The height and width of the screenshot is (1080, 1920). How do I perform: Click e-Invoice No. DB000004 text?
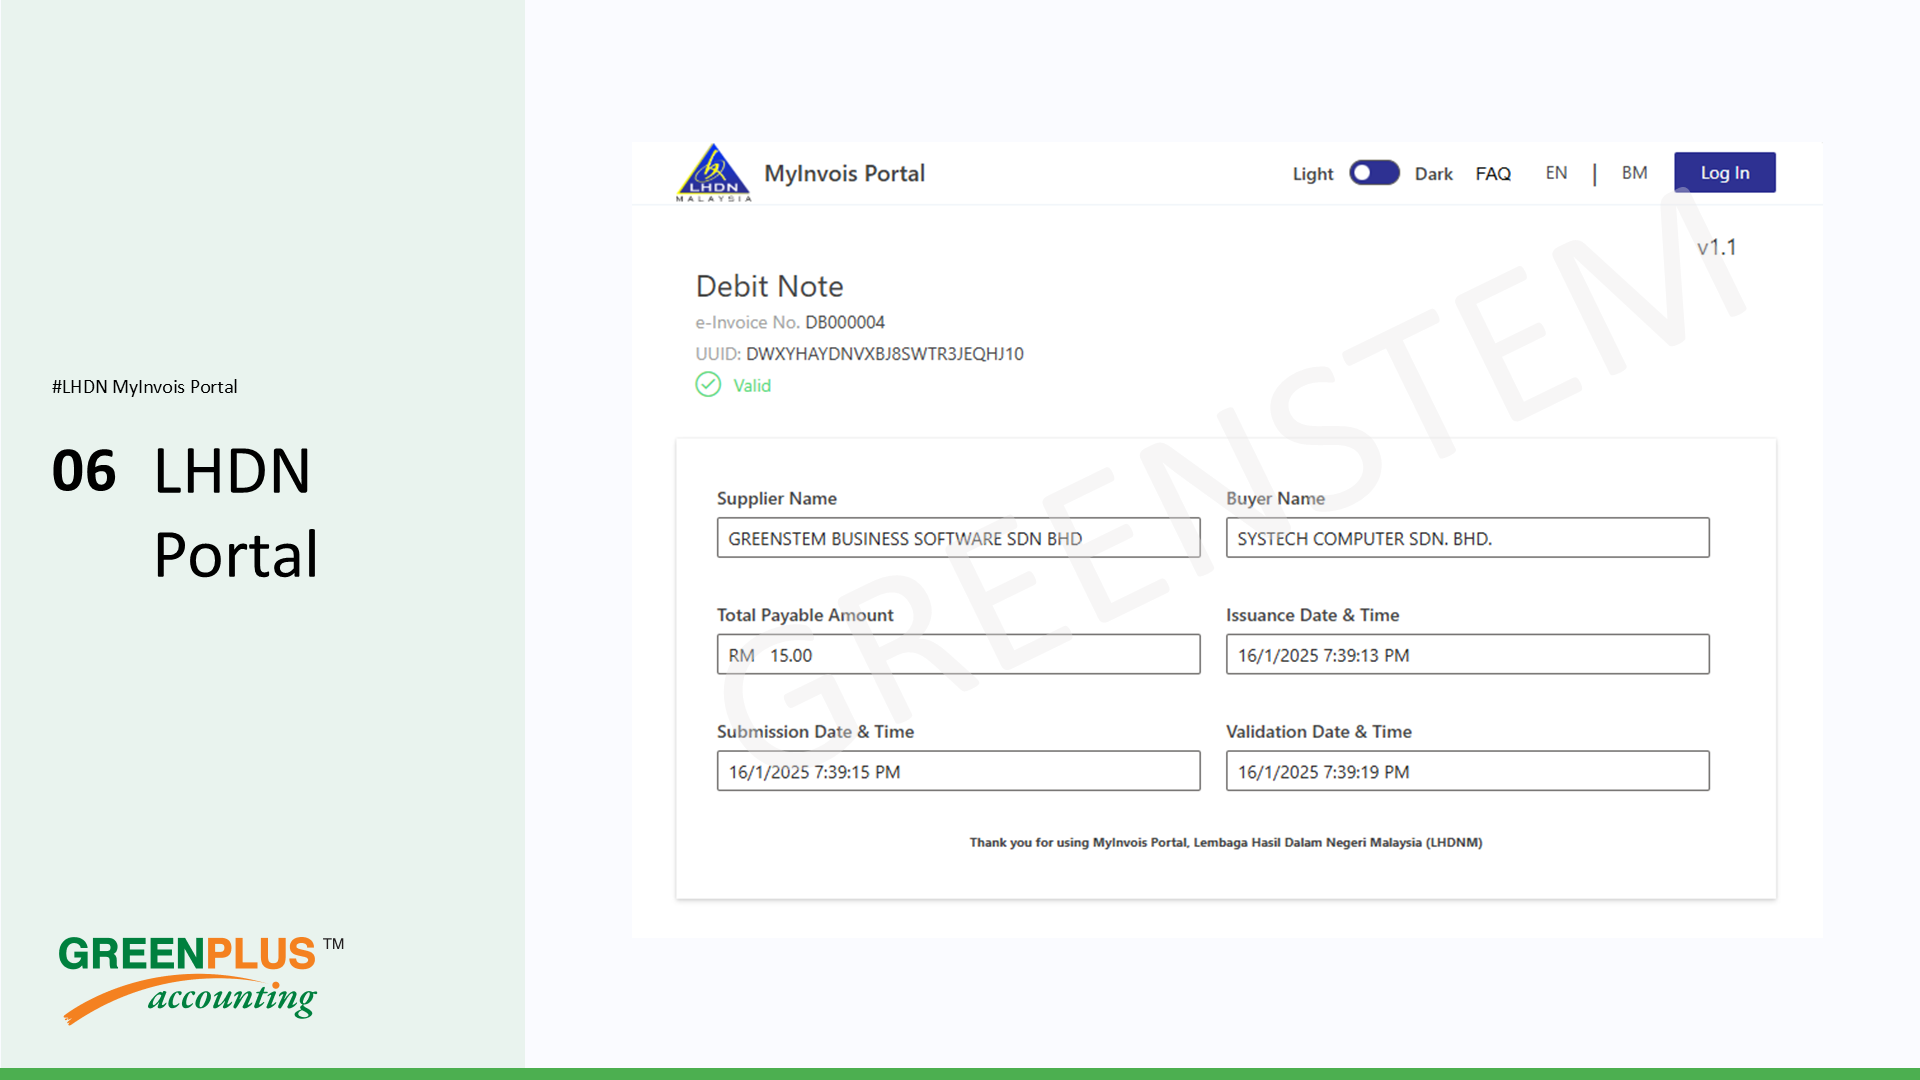[x=790, y=322]
